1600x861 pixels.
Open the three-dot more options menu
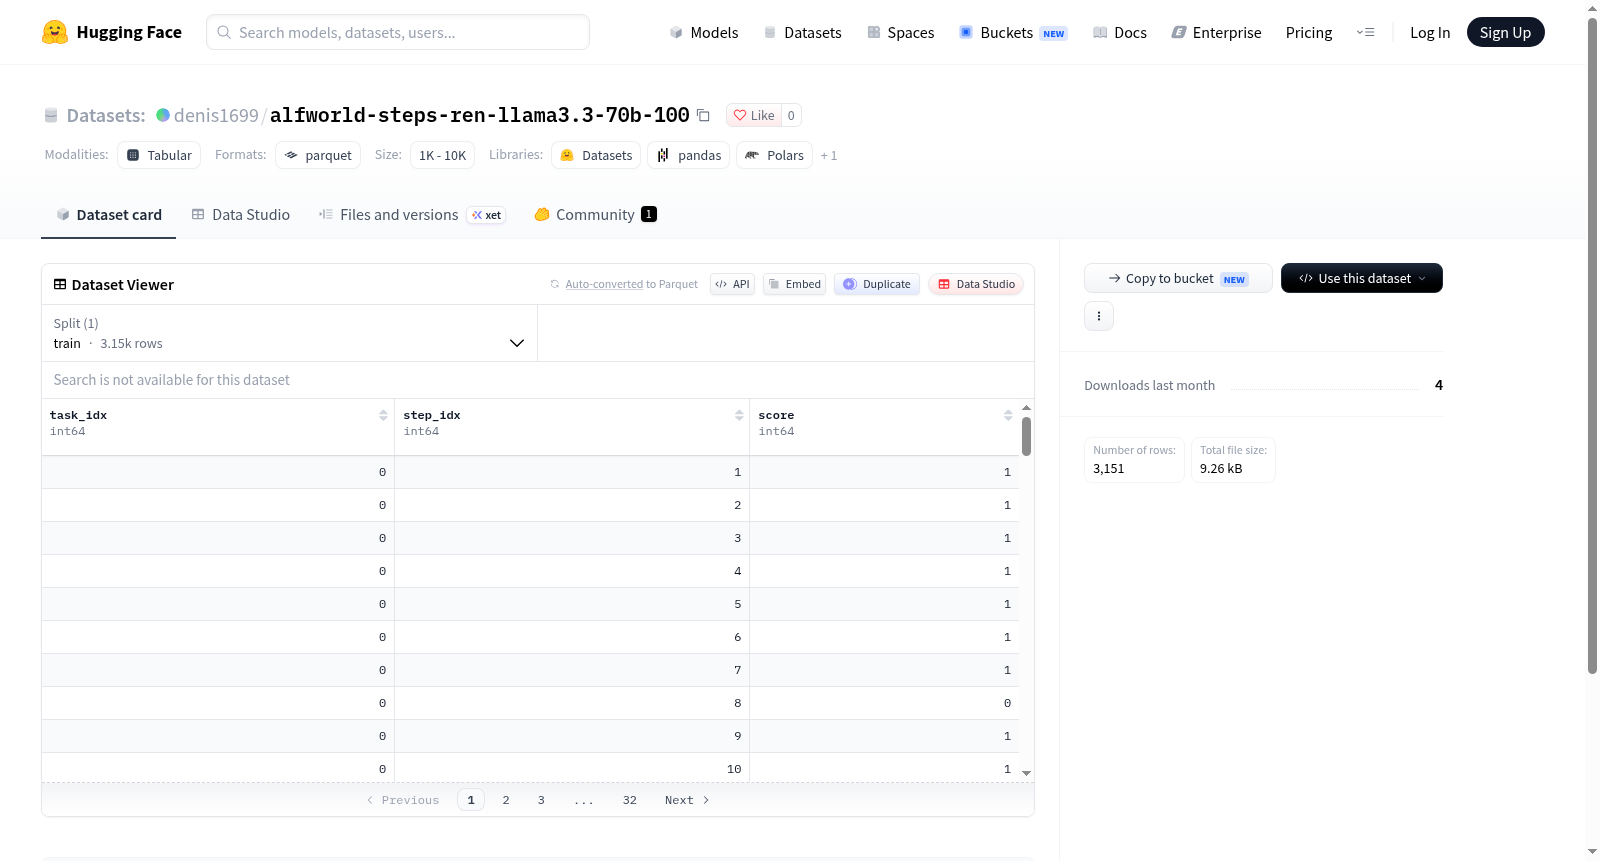1099,316
